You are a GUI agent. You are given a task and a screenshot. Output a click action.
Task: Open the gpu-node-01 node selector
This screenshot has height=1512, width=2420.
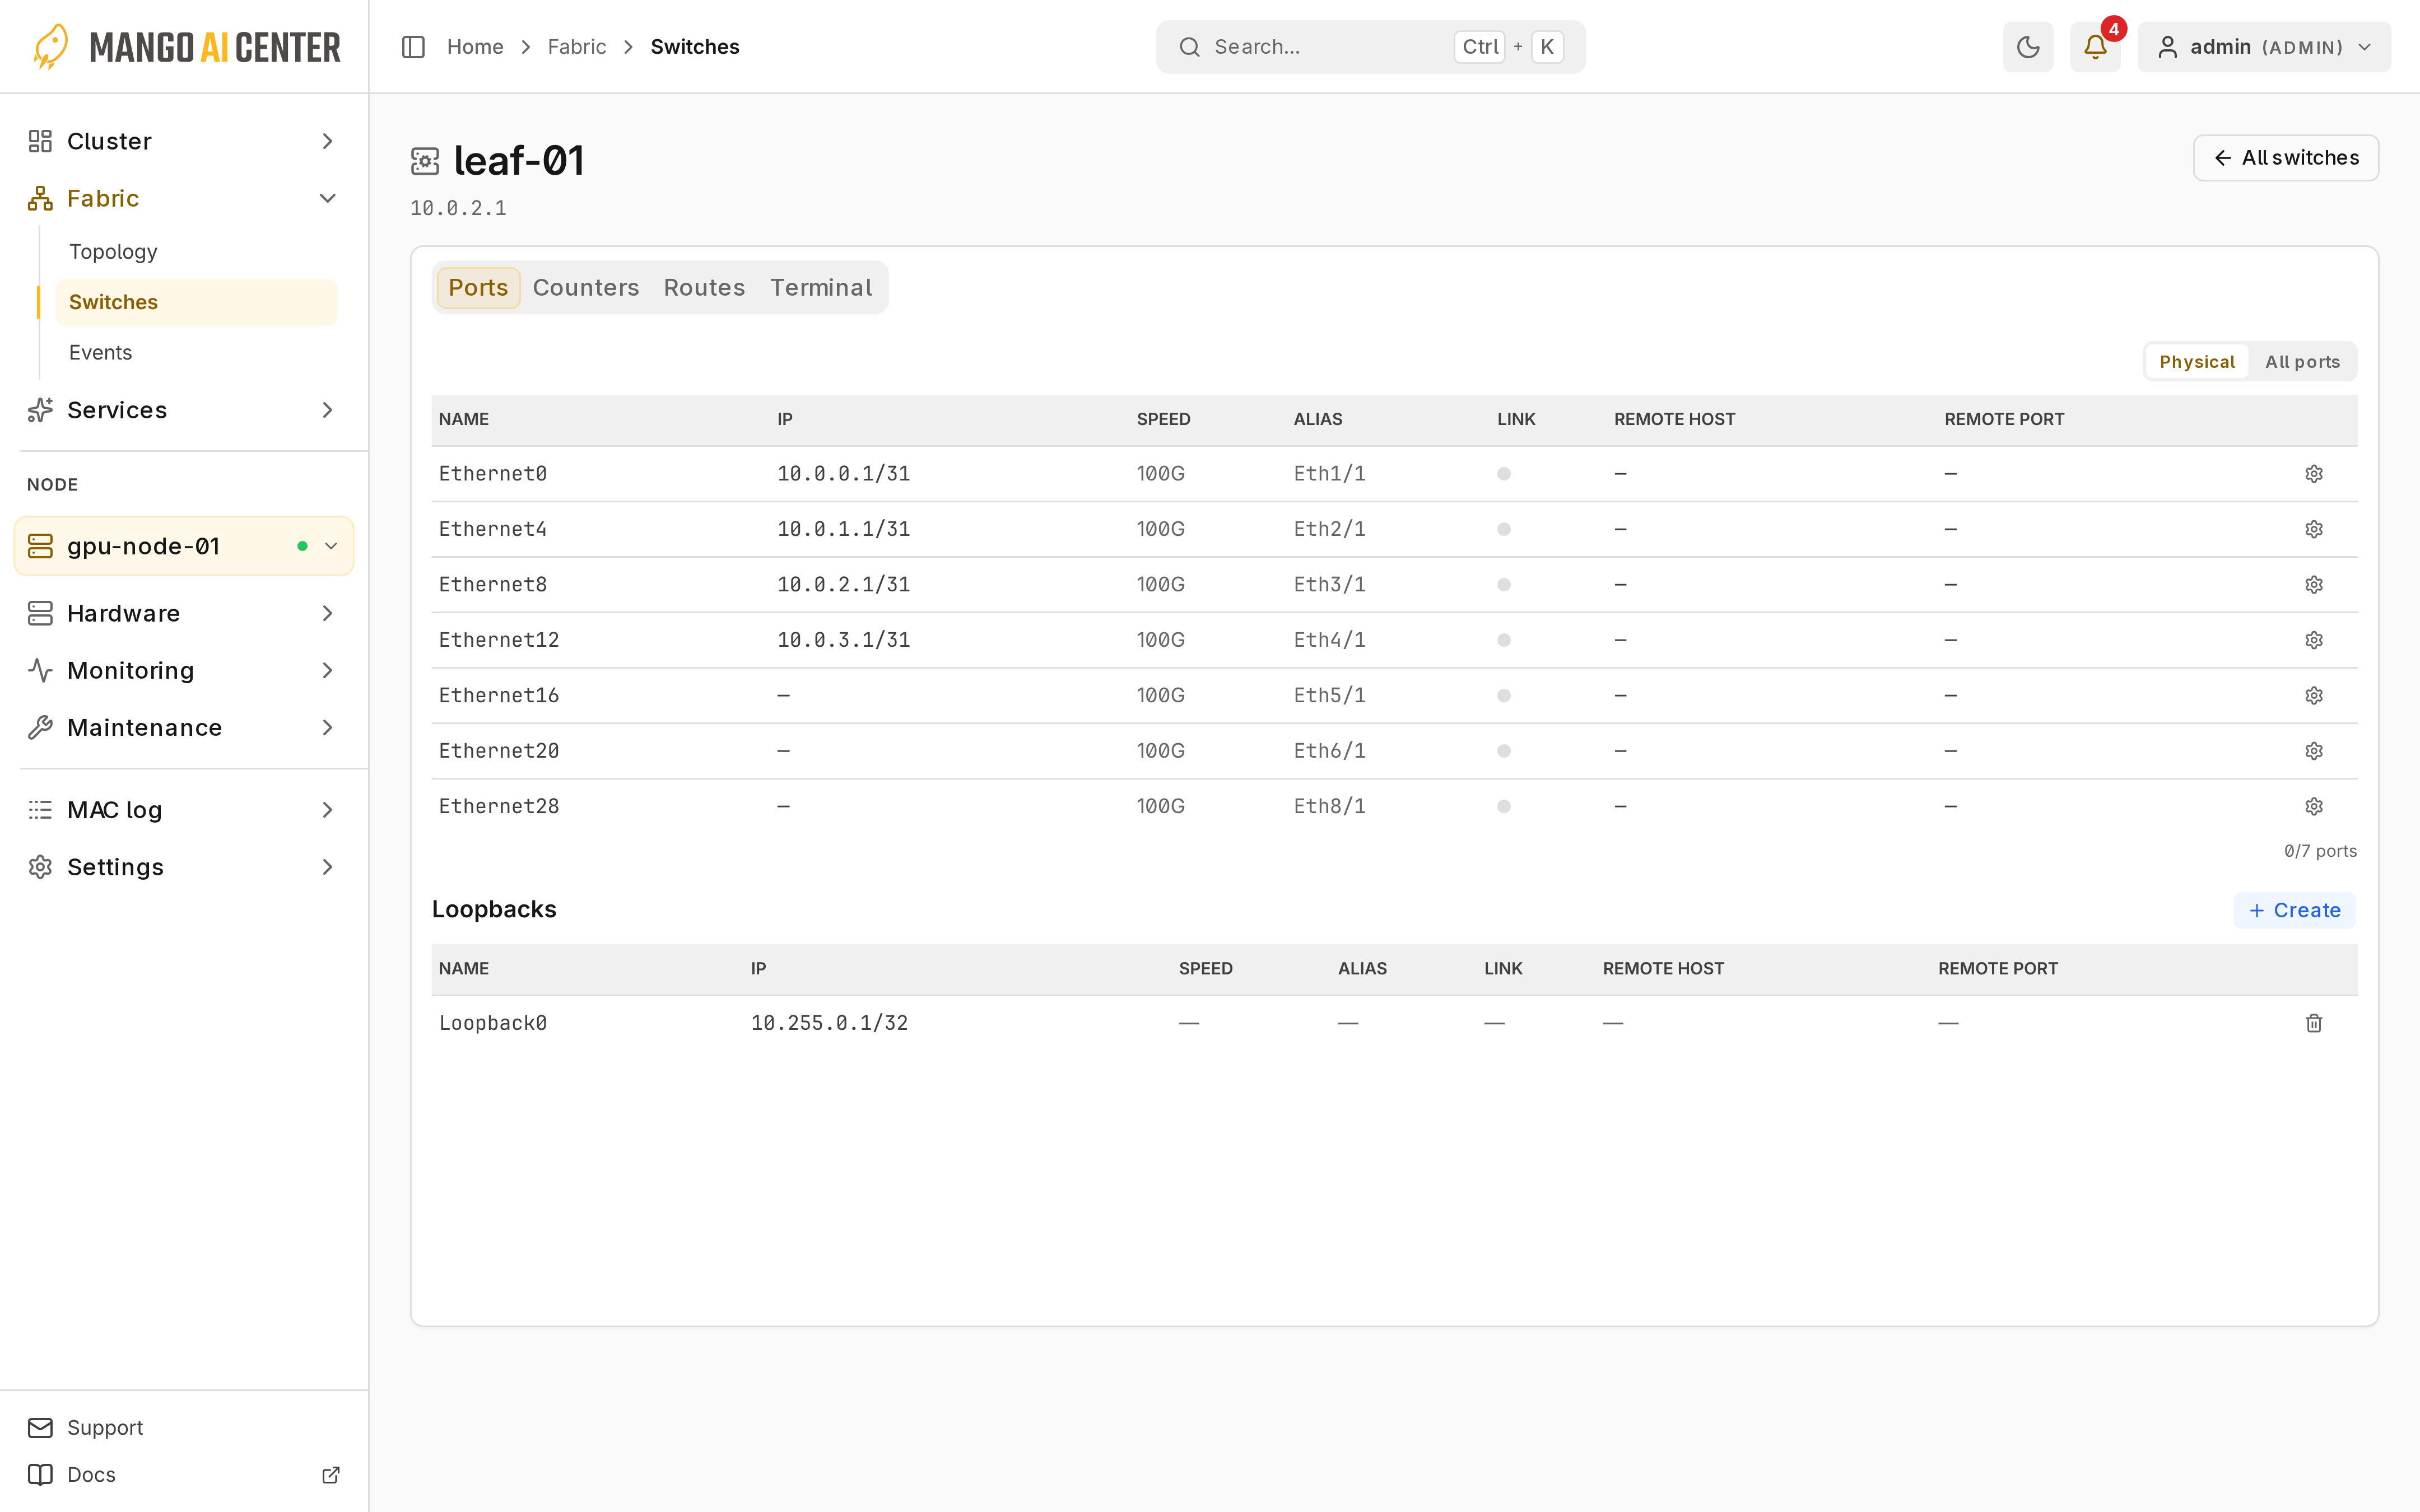pos(184,546)
